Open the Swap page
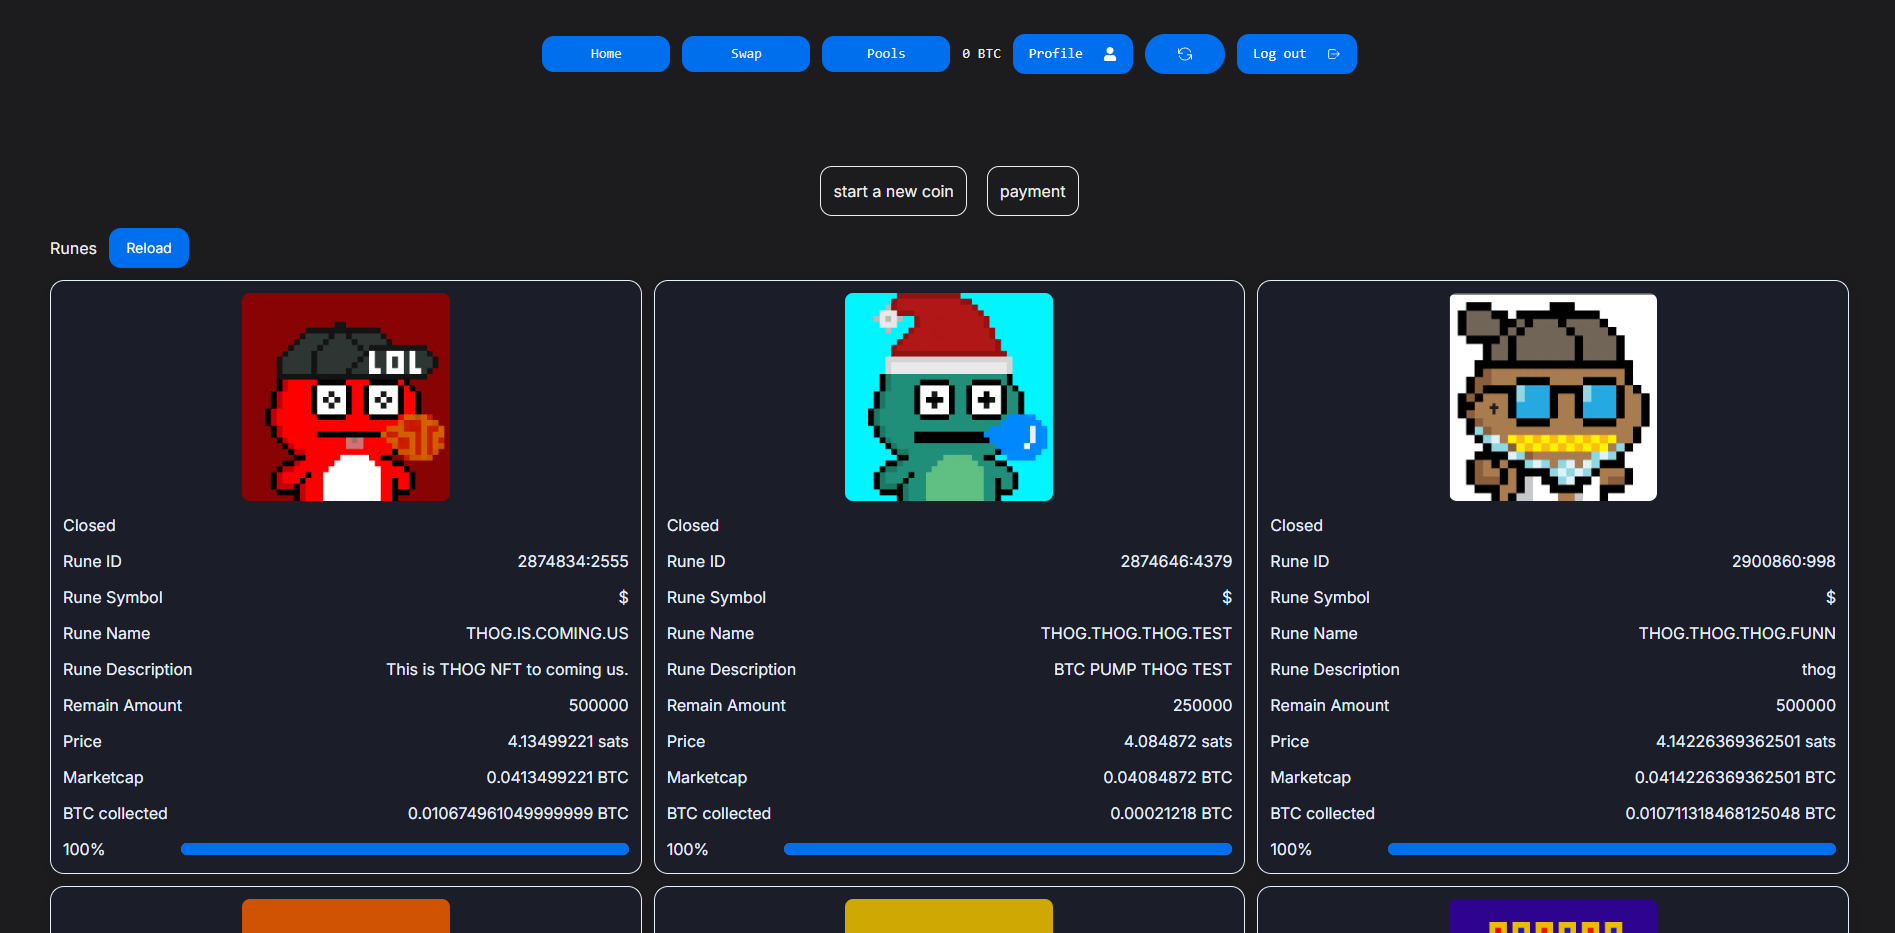 [x=746, y=54]
